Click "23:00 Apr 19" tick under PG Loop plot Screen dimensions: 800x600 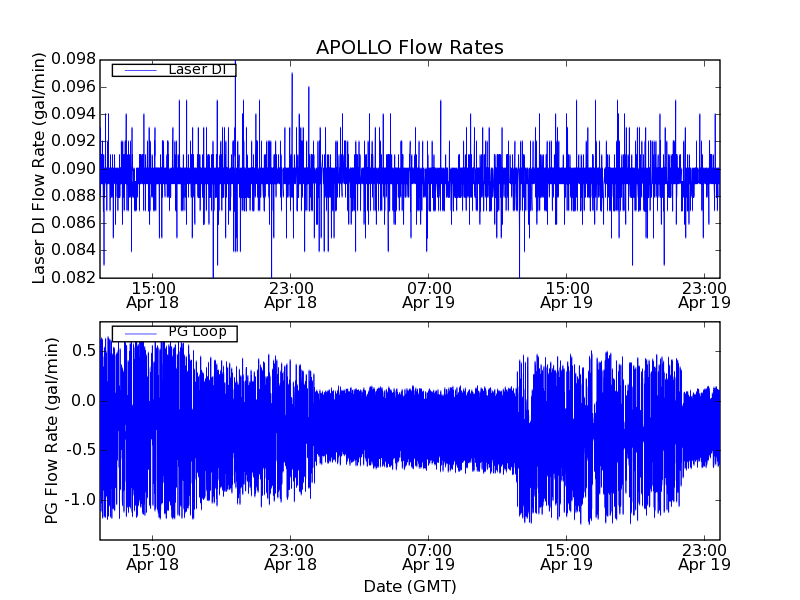point(705,557)
